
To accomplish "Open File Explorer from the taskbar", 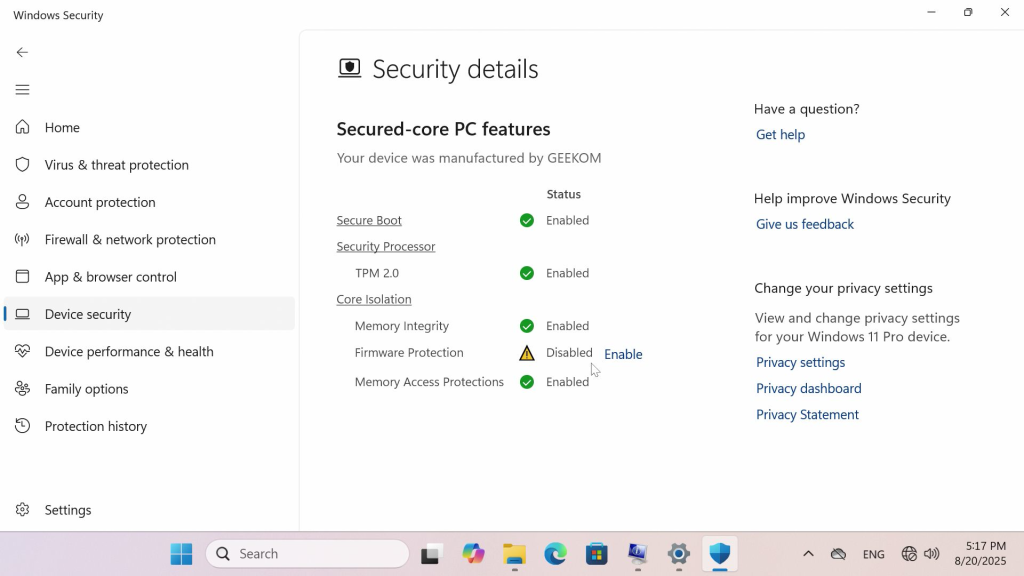I will 514,554.
